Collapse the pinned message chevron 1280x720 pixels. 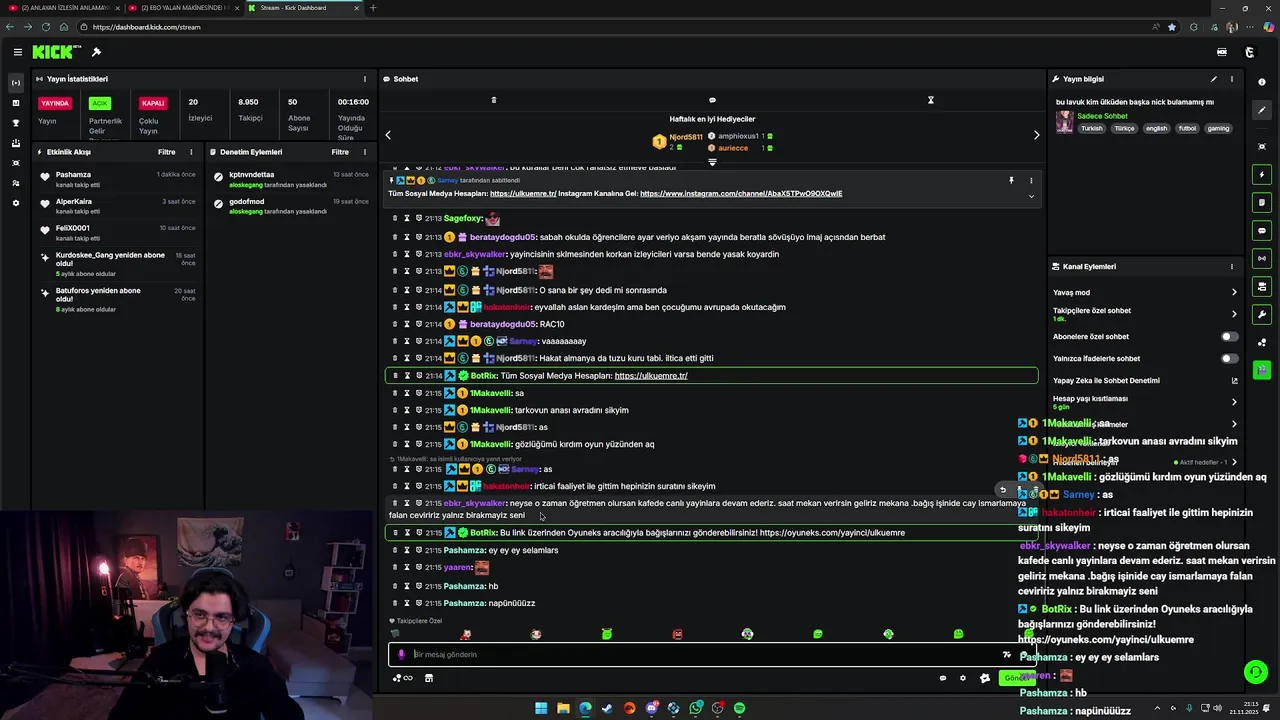(1031, 196)
